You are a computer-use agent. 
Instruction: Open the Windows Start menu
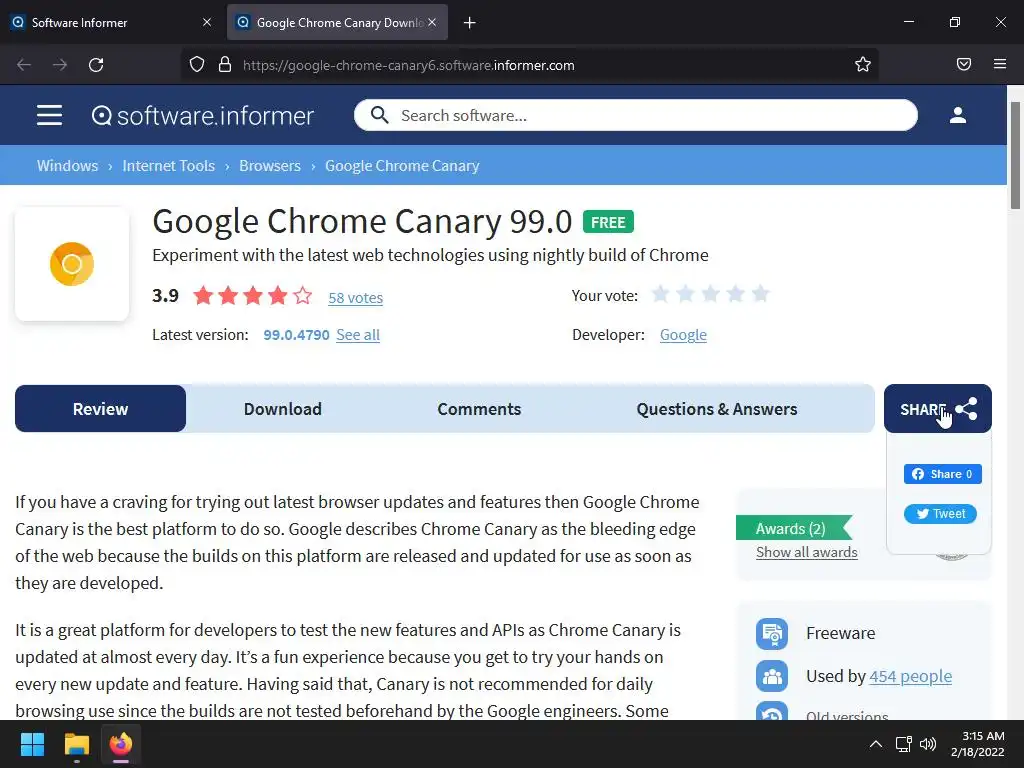click(32, 744)
